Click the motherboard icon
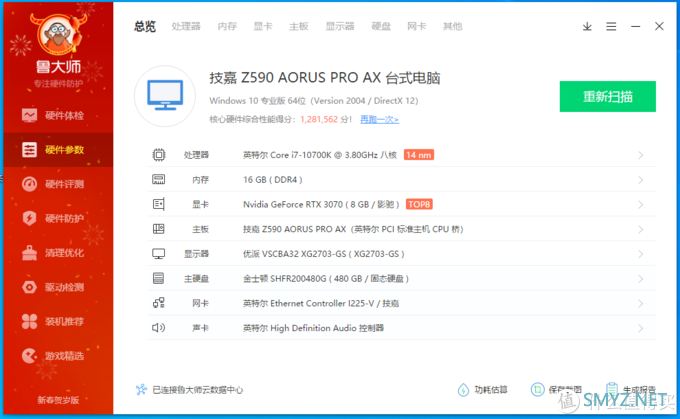680x419 pixels. coord(159,229)
